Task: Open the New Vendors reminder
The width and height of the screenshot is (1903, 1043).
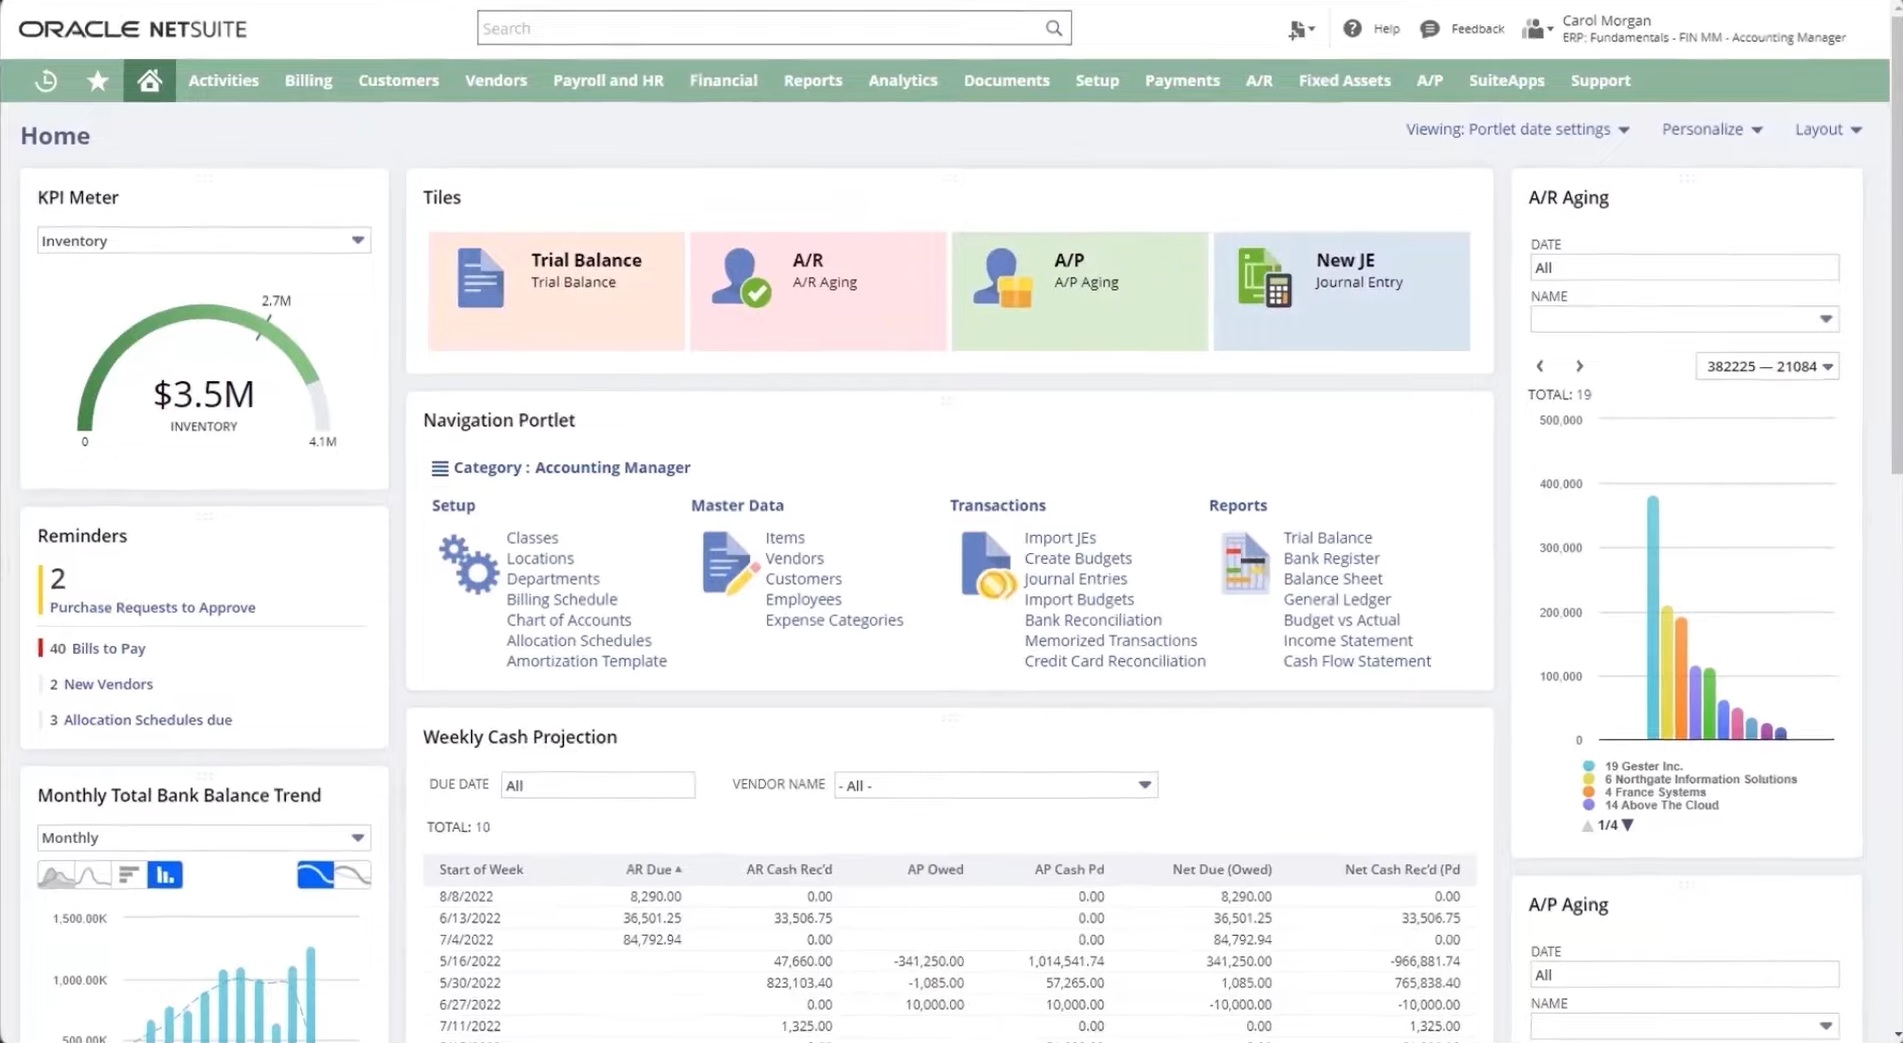Action: coord(101,684)
